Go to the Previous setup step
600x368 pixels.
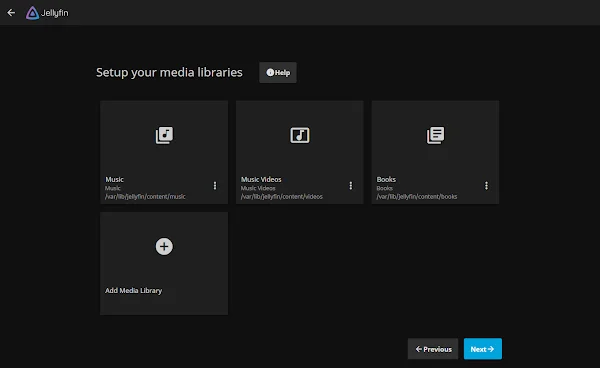(x=433, y=349)
